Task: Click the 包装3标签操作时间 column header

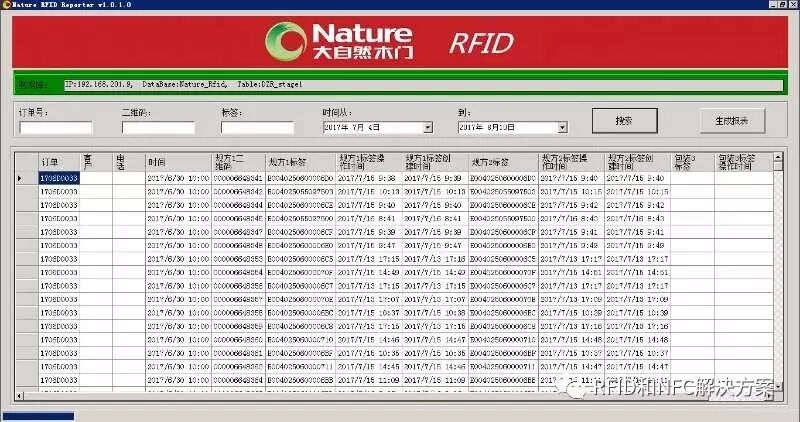Action: 744,162
